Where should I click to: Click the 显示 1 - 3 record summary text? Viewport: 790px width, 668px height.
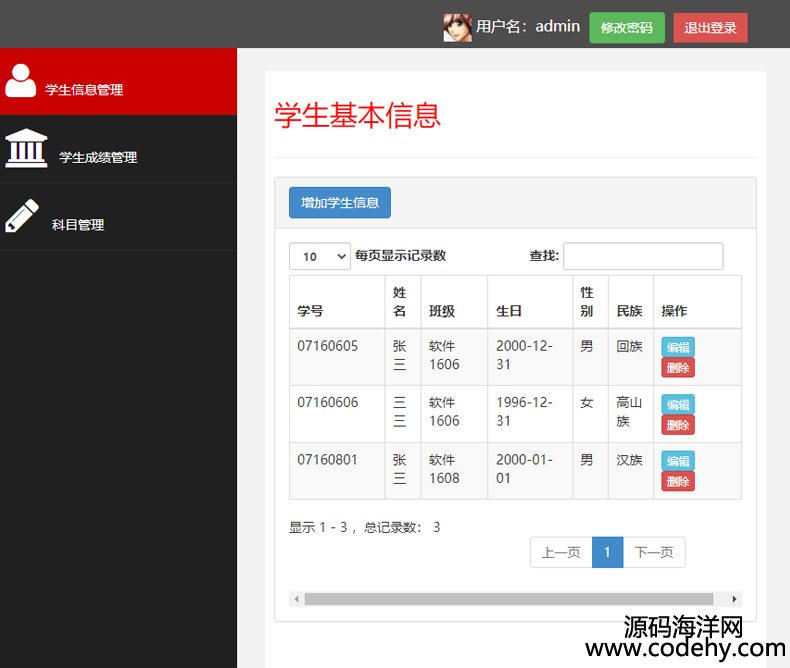tap(365, 527)
